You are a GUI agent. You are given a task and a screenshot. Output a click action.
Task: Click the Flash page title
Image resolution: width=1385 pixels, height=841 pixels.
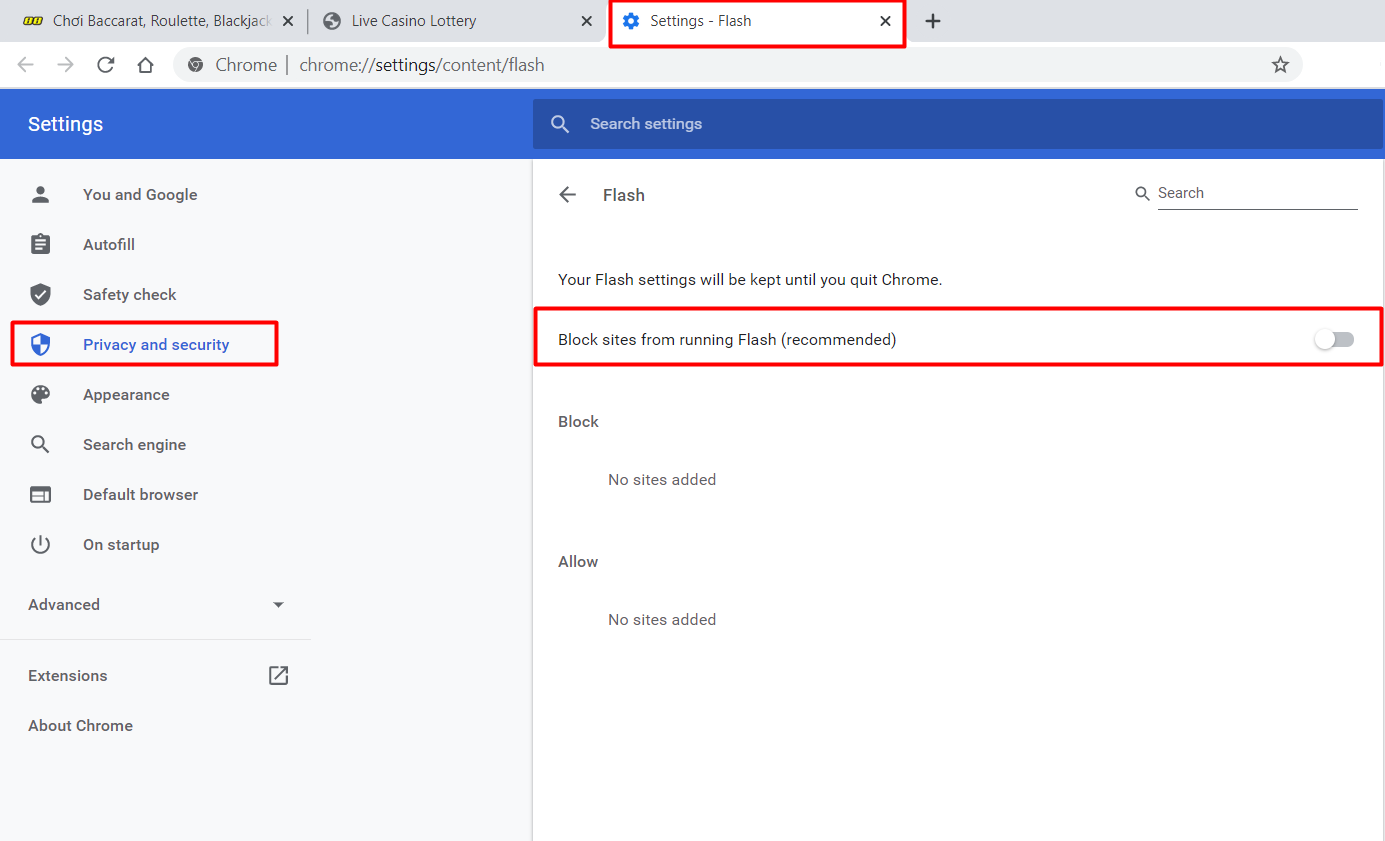pos(624,195)
